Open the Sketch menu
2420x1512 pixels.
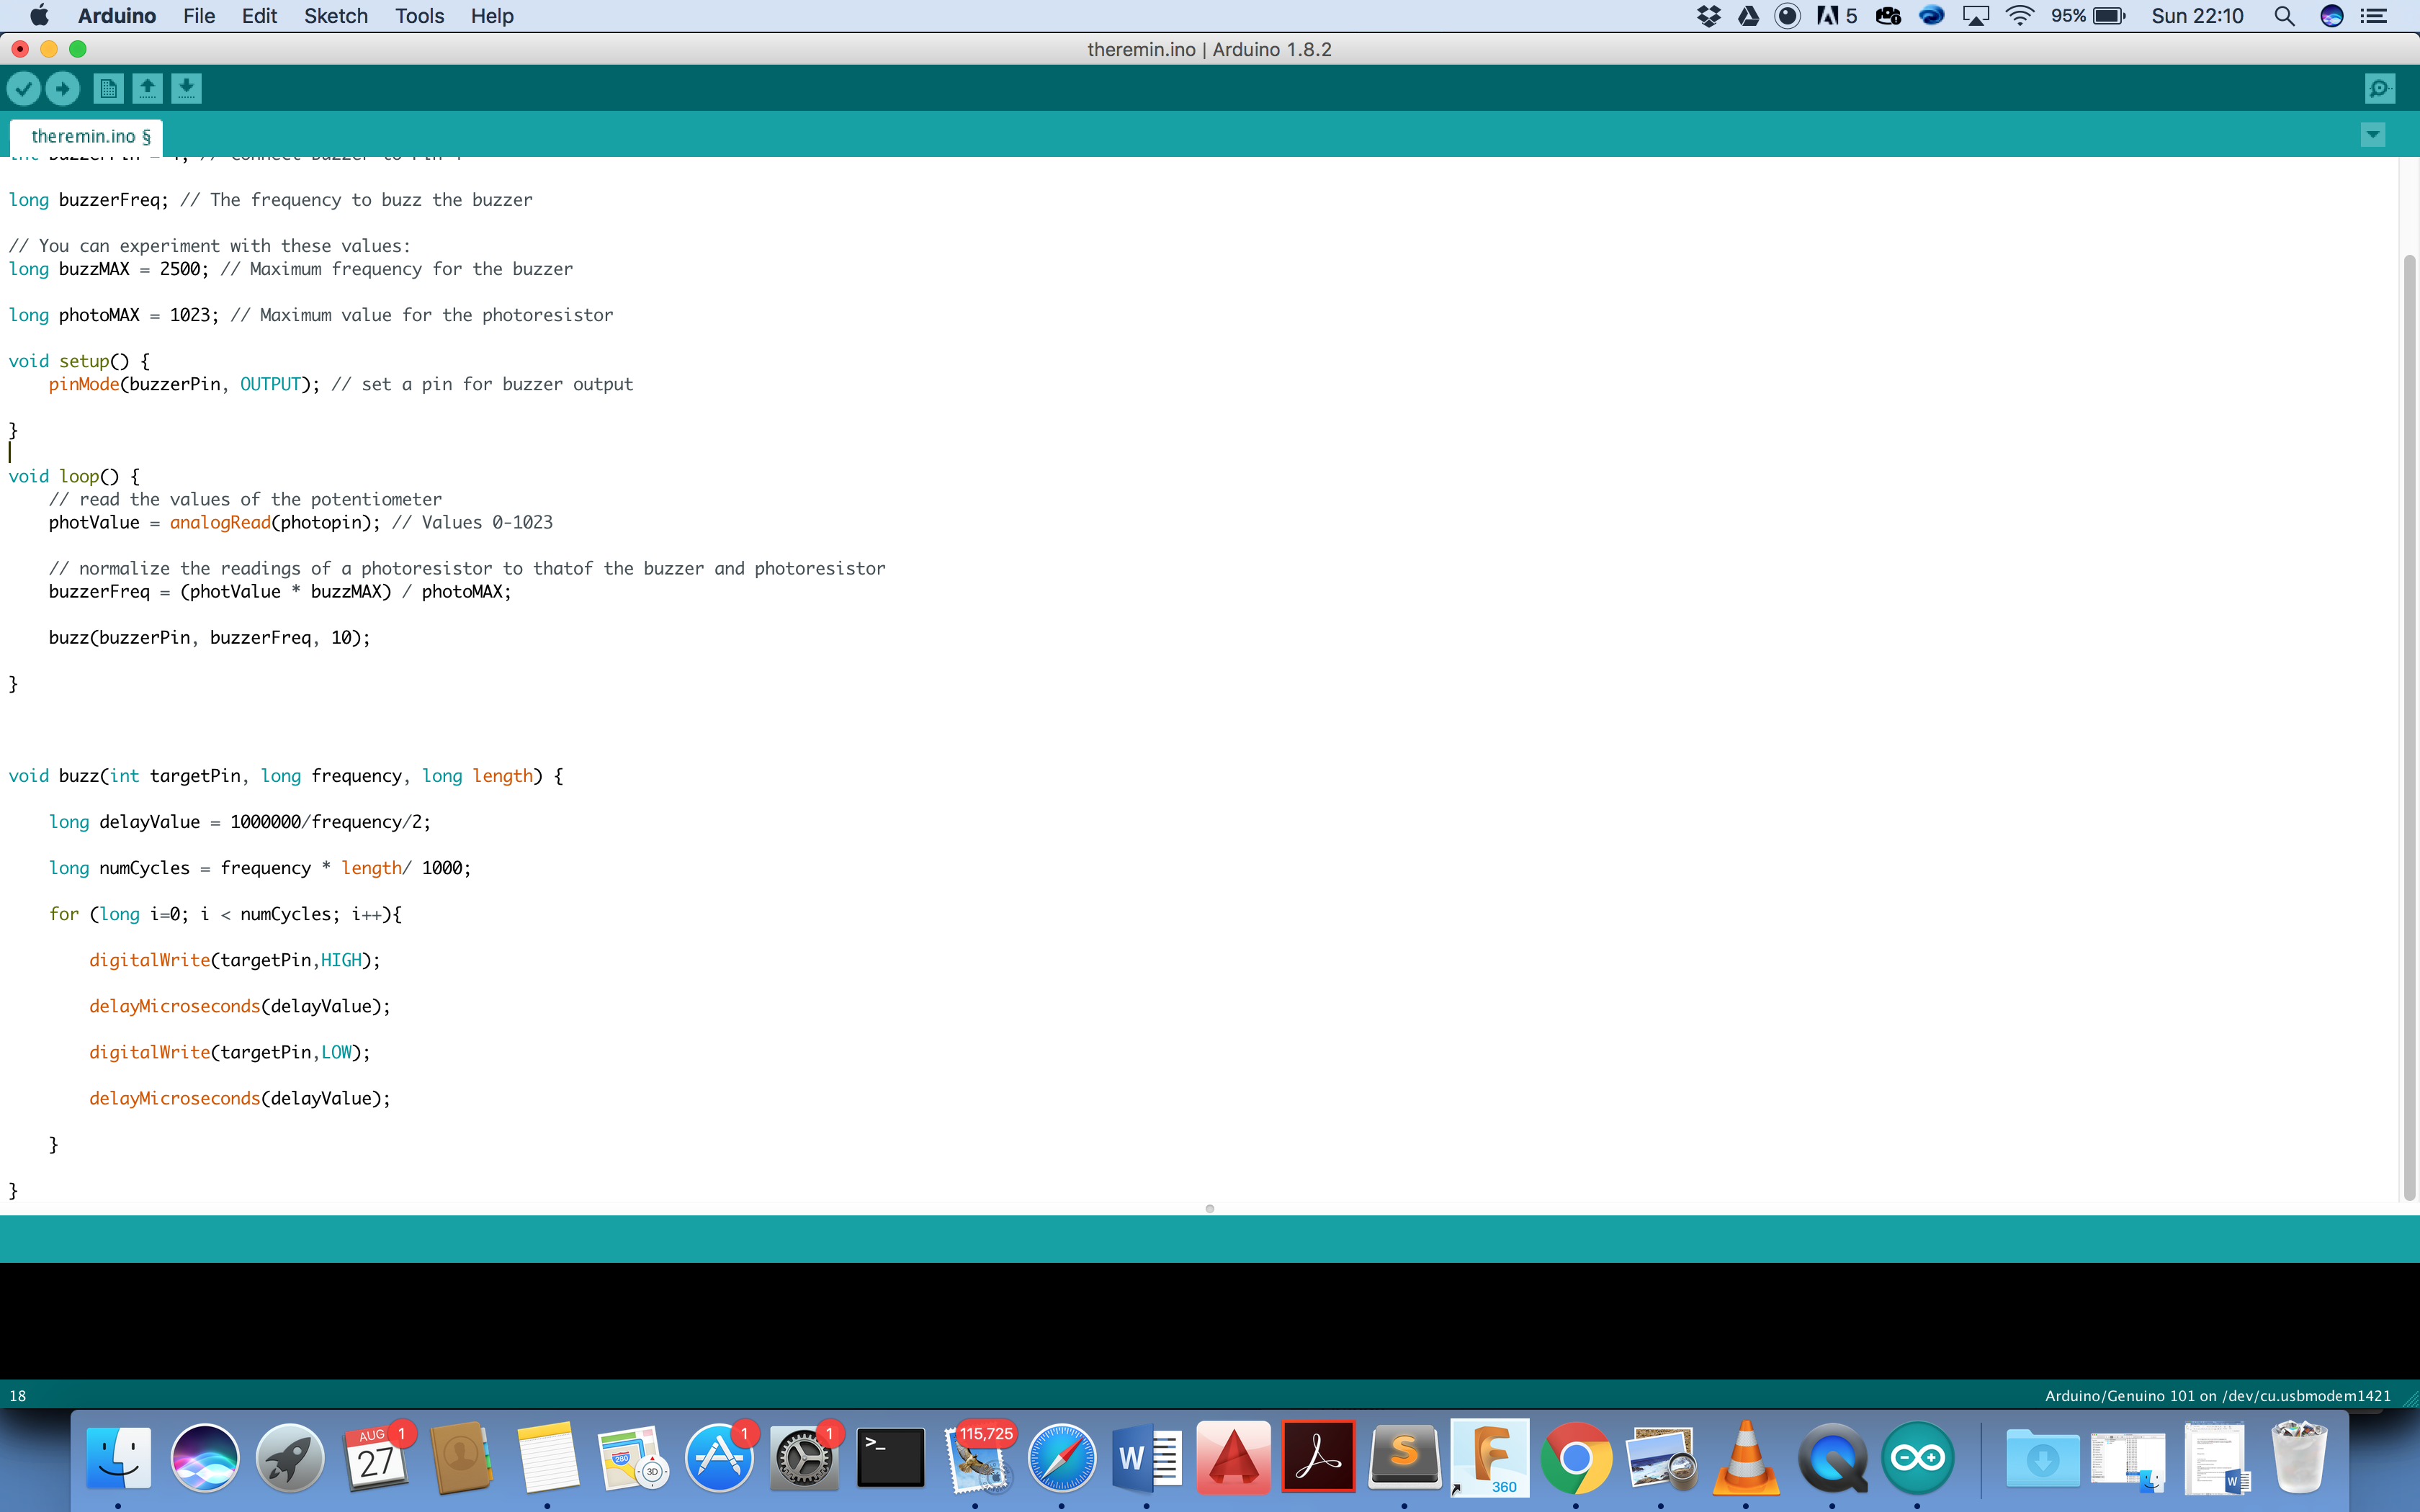(x=336, y=16)
